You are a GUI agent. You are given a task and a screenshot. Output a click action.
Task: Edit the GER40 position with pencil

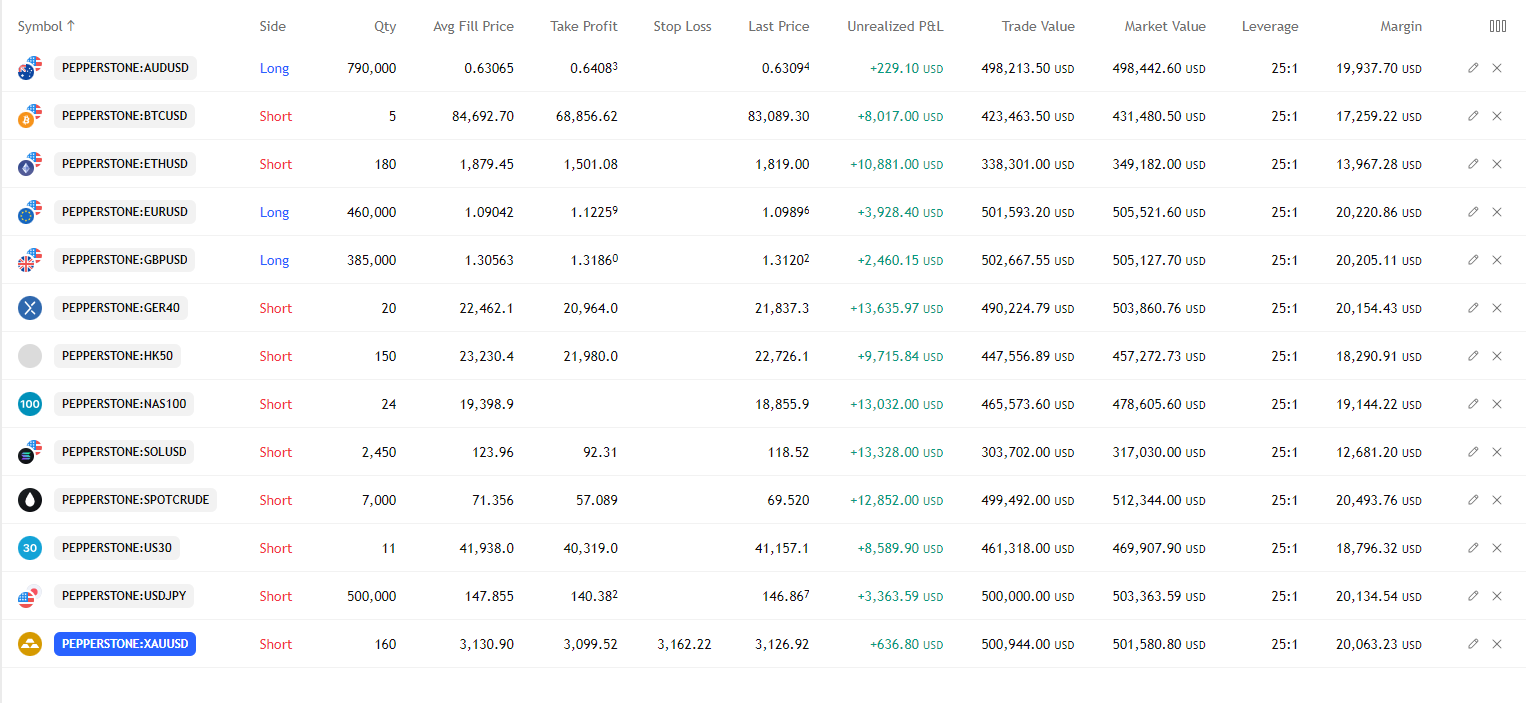(1473, 308)
